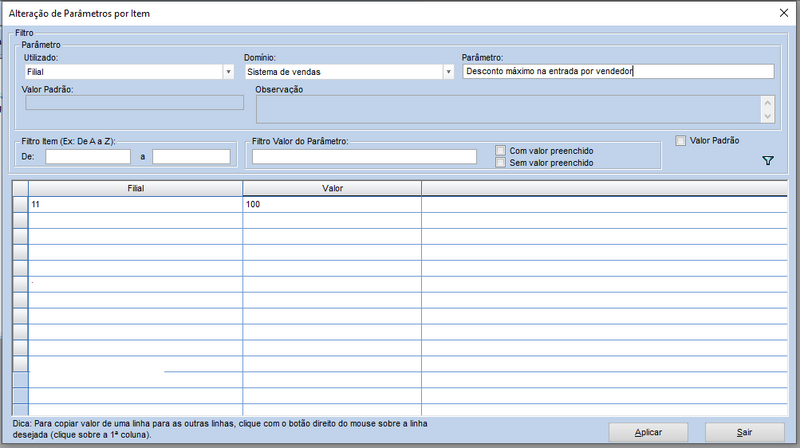Click the Filtro Valor do Parâmetro field
This screenshot has height=448, width=800.
(364, 157)
